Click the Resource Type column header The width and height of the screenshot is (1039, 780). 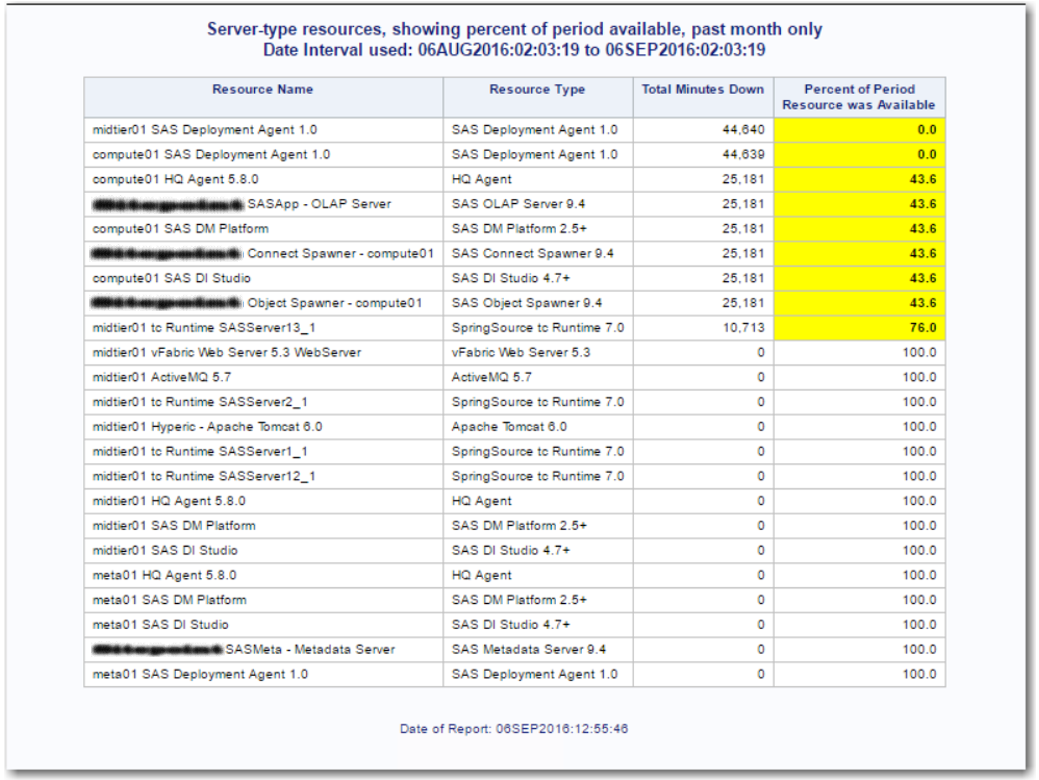pyautogui.click(x=537, y=90)
